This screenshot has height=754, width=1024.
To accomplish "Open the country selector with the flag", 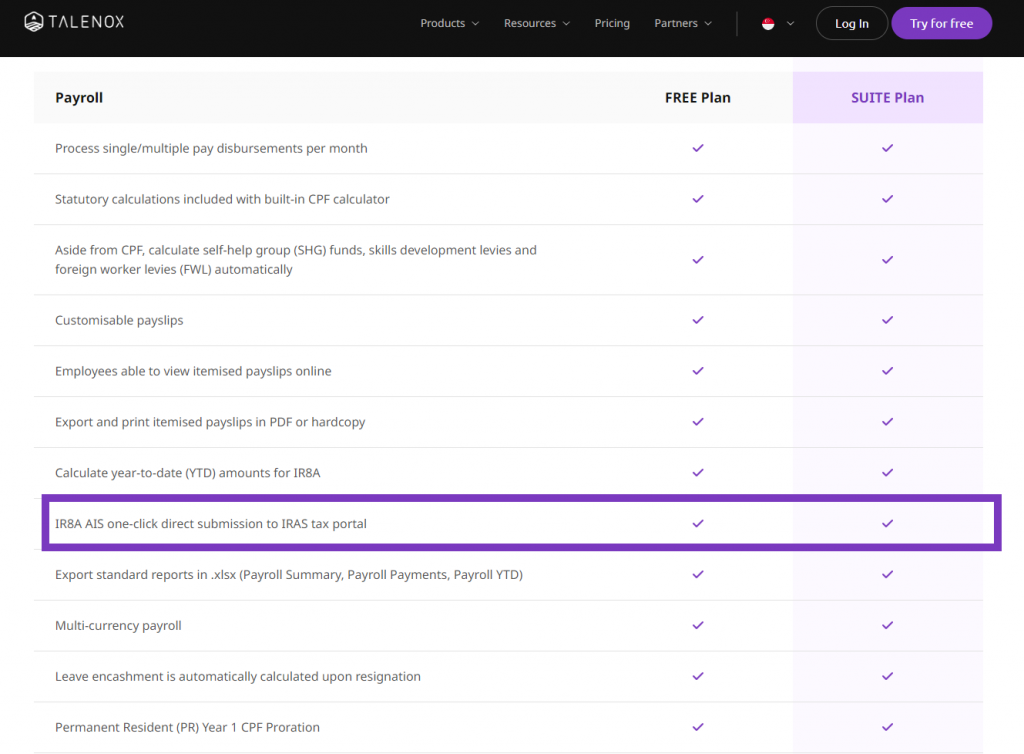I will pos(778,24).
